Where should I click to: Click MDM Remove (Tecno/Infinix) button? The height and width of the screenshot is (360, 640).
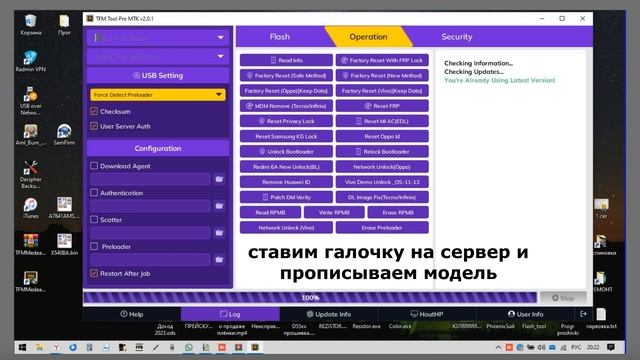tap(286, 106)
